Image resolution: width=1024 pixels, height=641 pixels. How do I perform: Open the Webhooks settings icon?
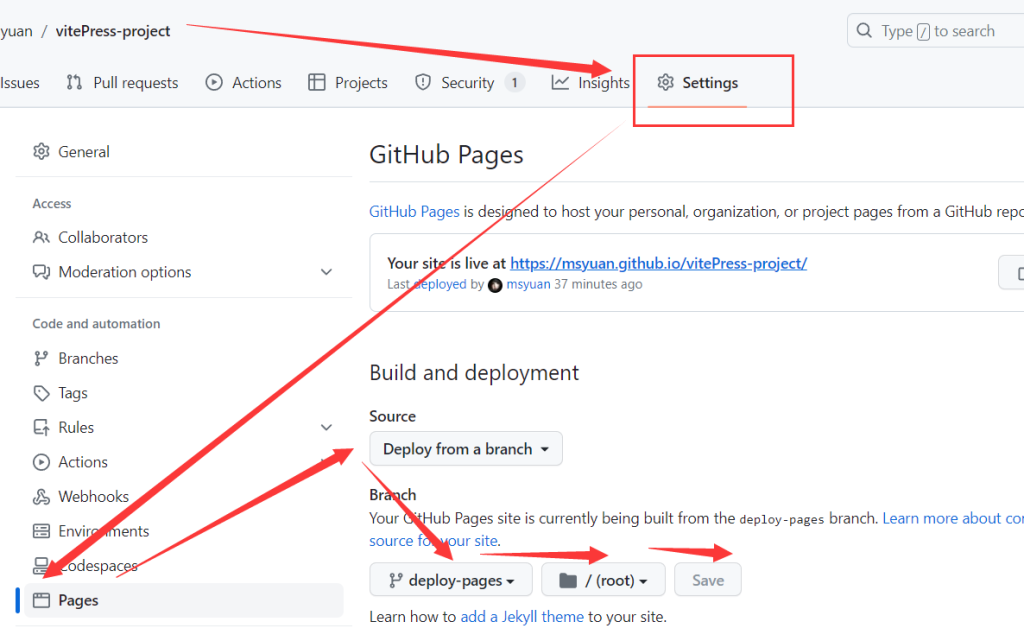41,496
